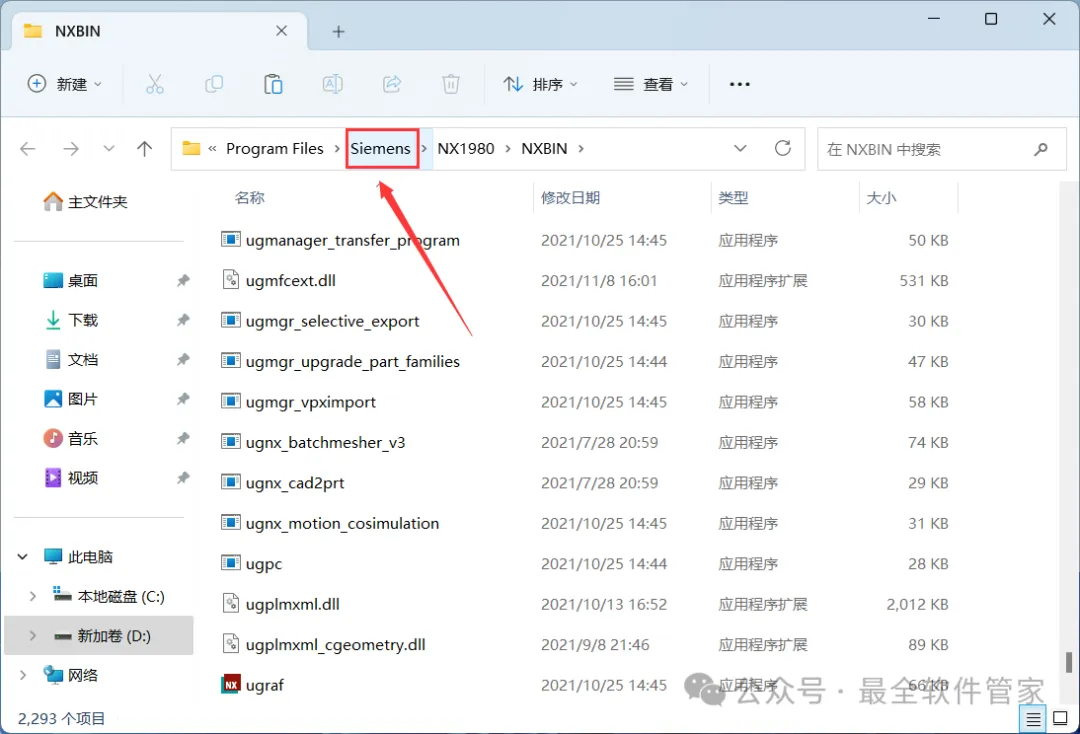1080x734 pixels.
Task: Unpin the Music (音乐) pin icon
Action: point(183,438)
